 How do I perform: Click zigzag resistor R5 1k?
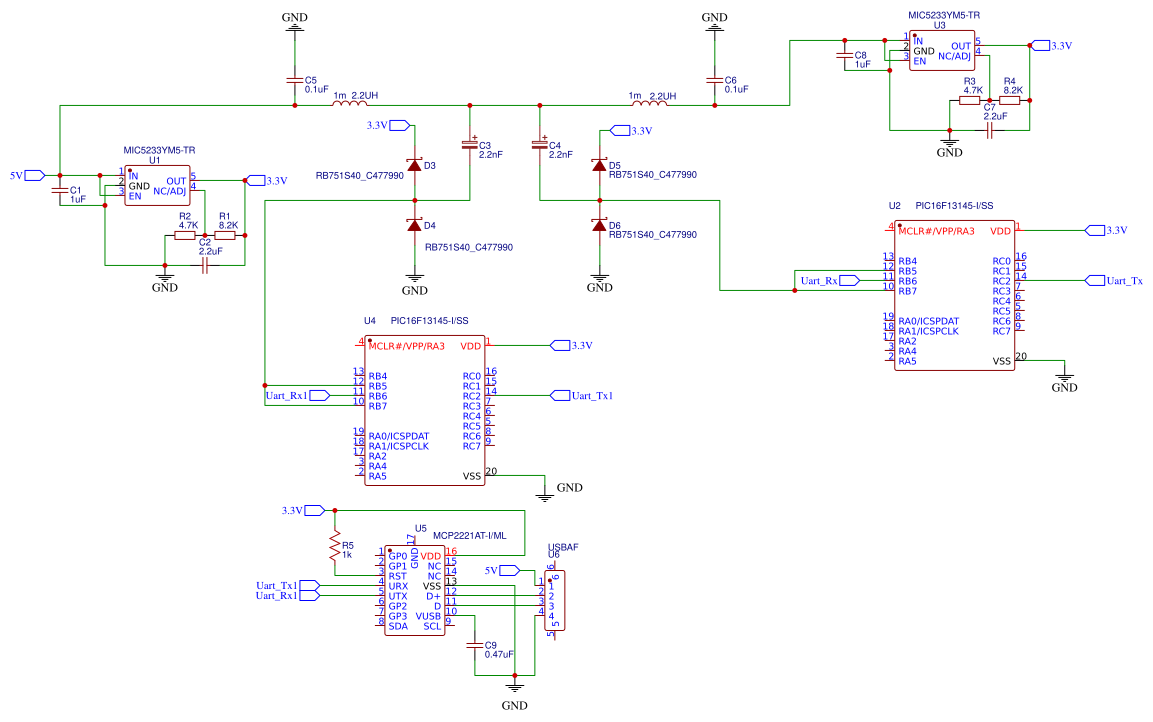(x=335, y=545)
